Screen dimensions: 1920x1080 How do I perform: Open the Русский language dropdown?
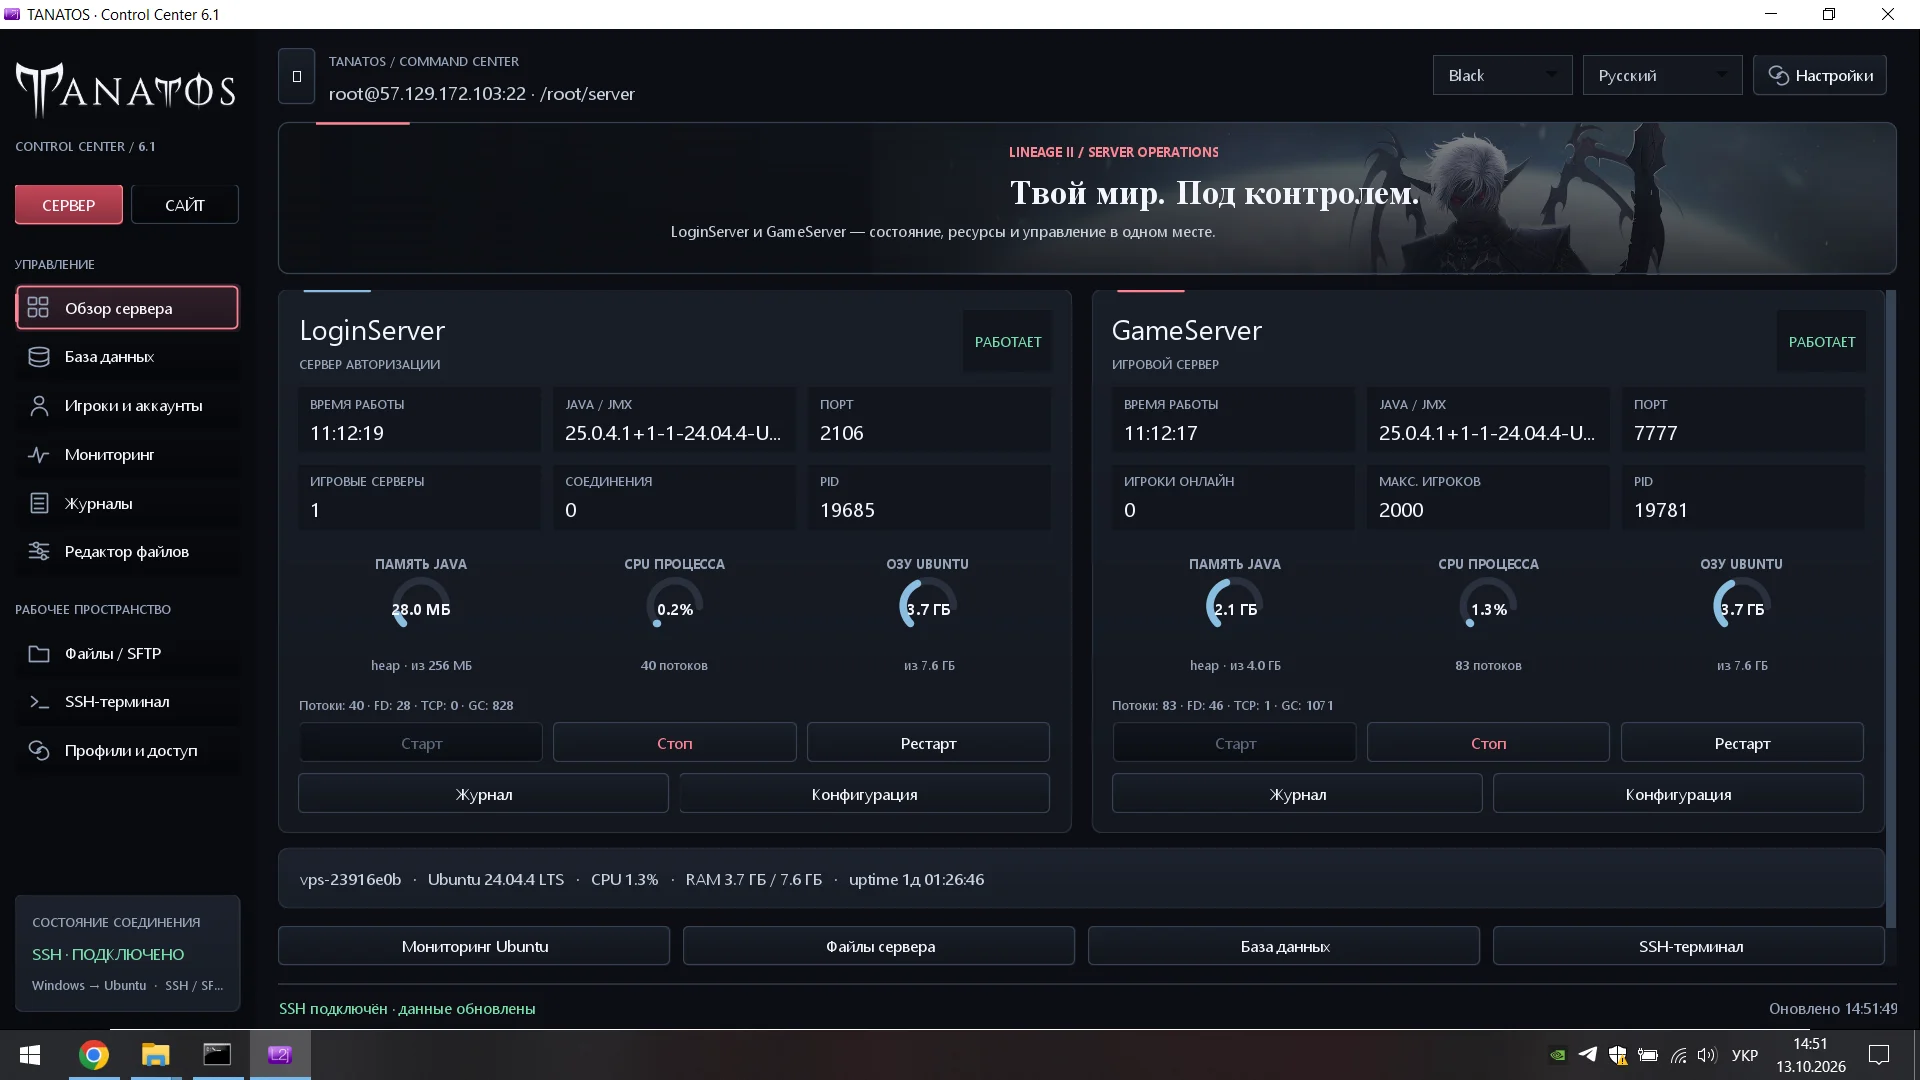pos(1662,76)
